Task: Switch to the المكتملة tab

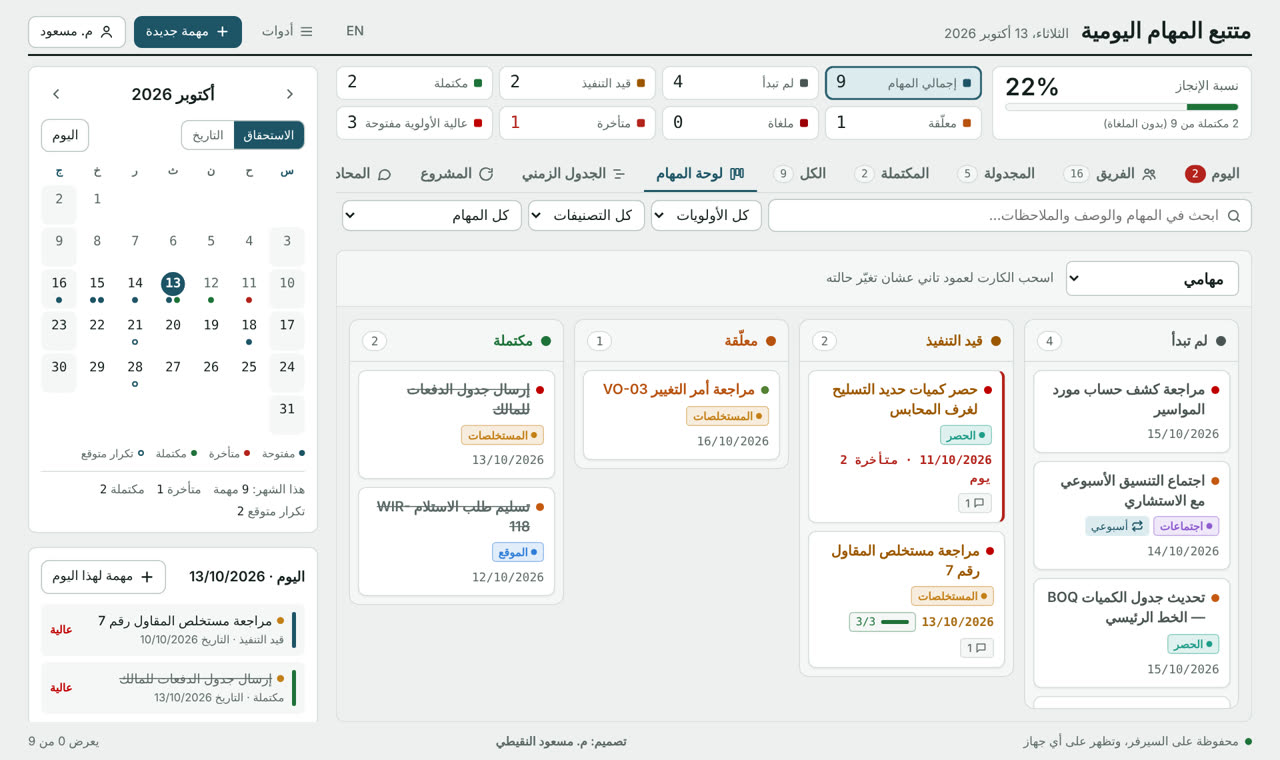Action: [892, 174]
